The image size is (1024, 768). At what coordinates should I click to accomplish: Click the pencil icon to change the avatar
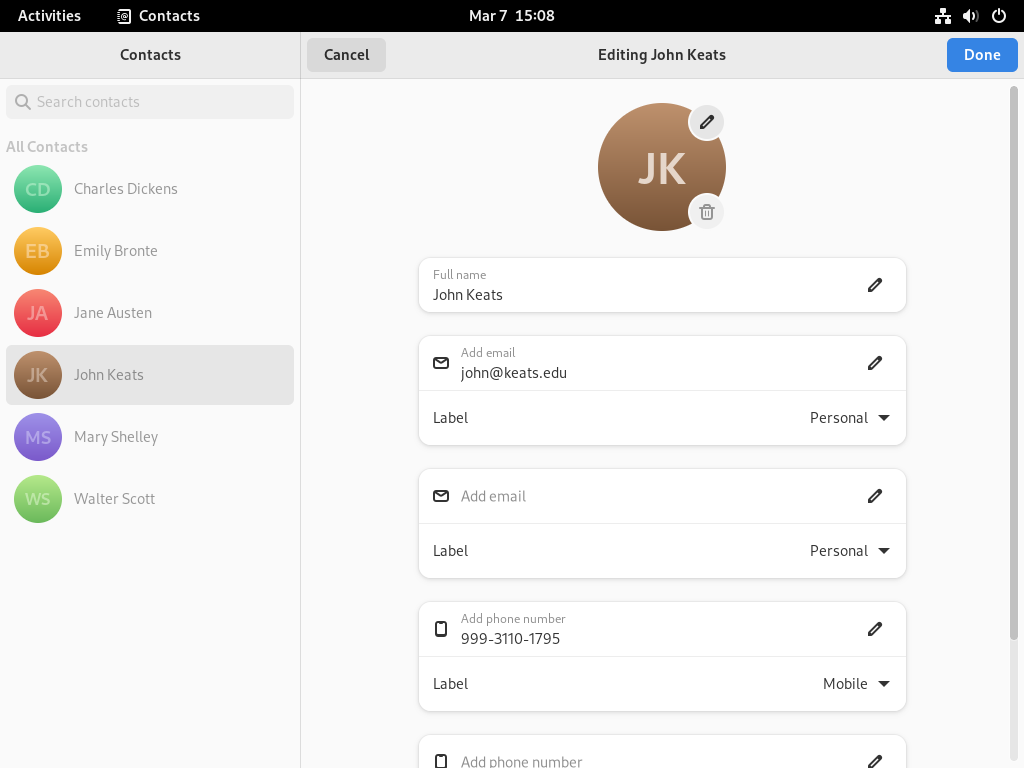[x=706, y=122]
